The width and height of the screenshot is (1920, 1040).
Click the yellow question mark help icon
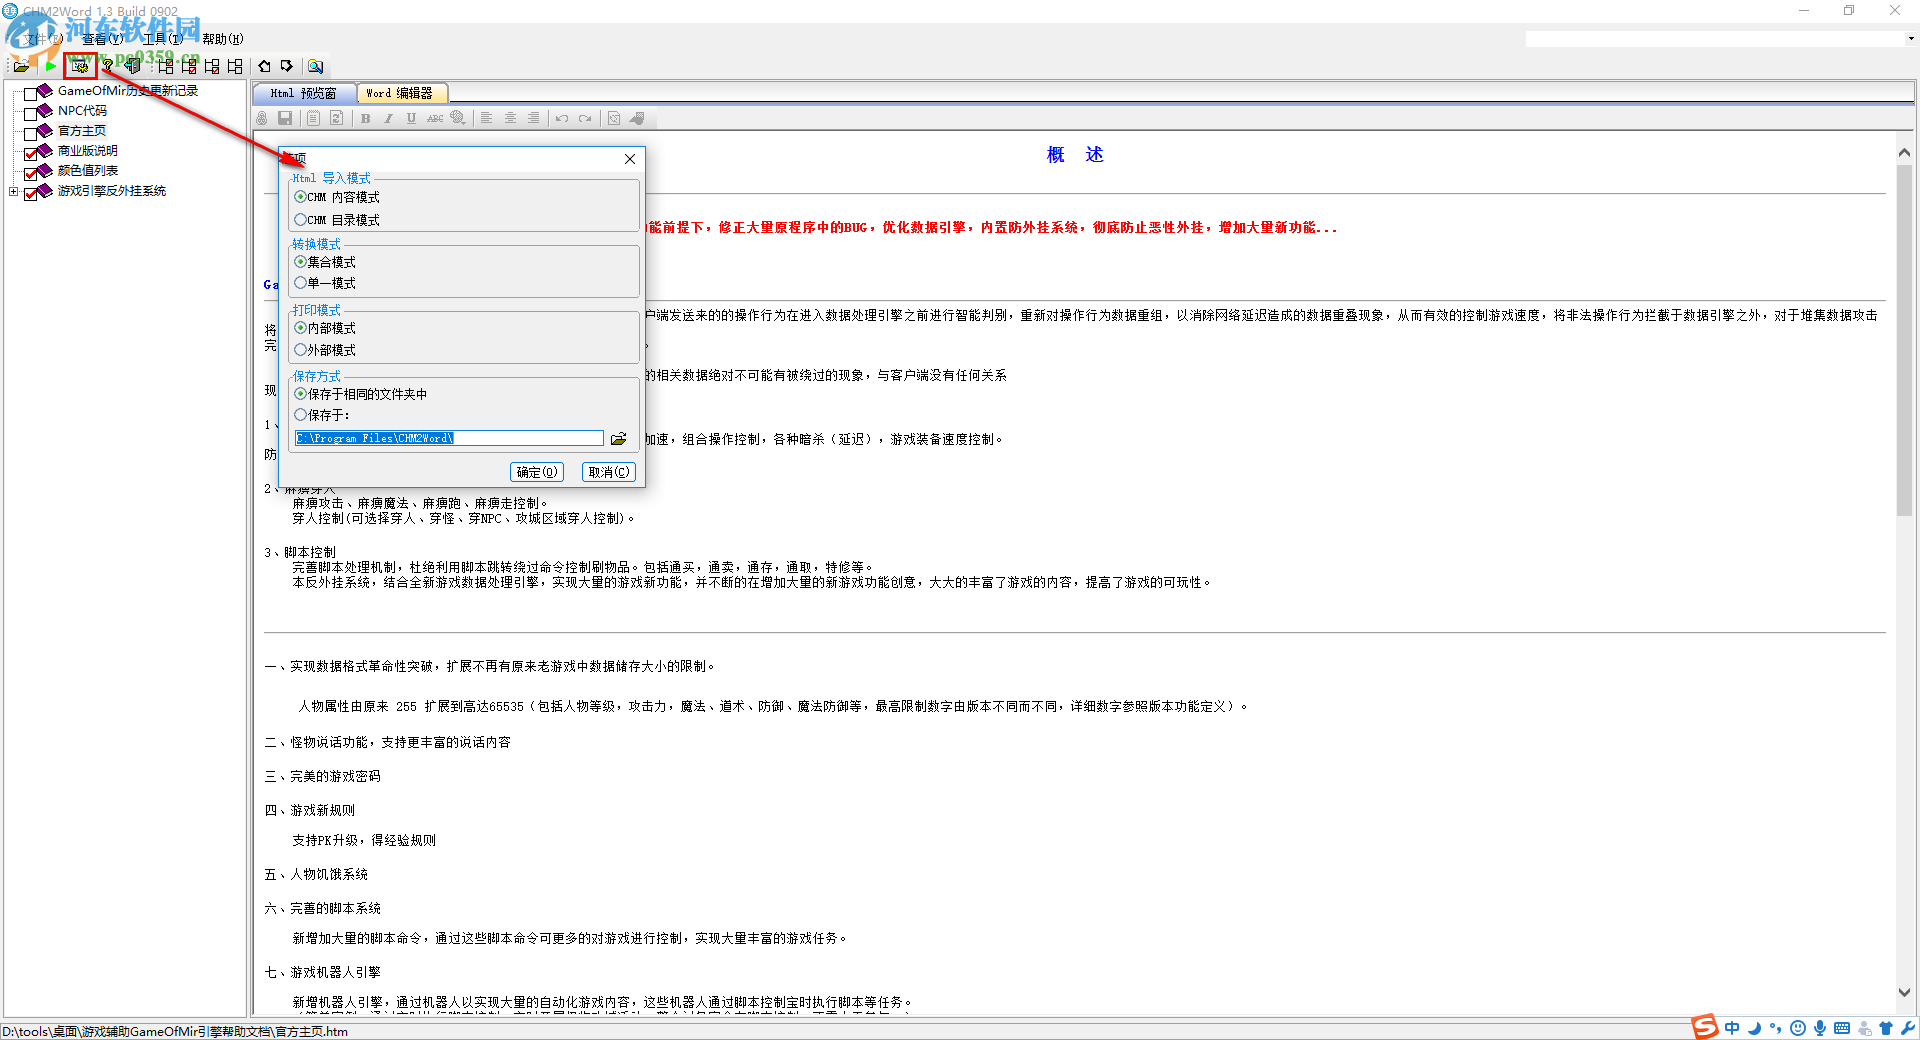point(108,66)
